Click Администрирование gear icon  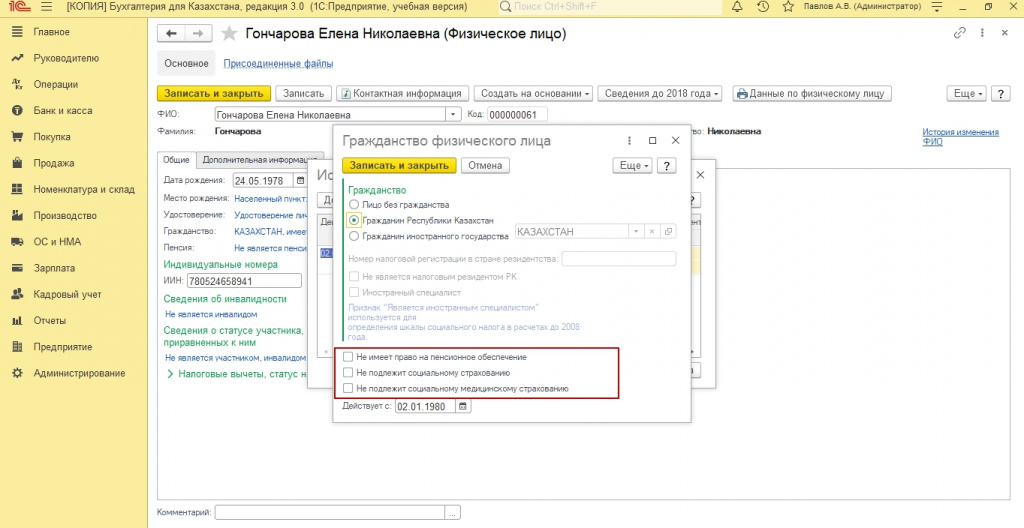(x=18, y=373)
